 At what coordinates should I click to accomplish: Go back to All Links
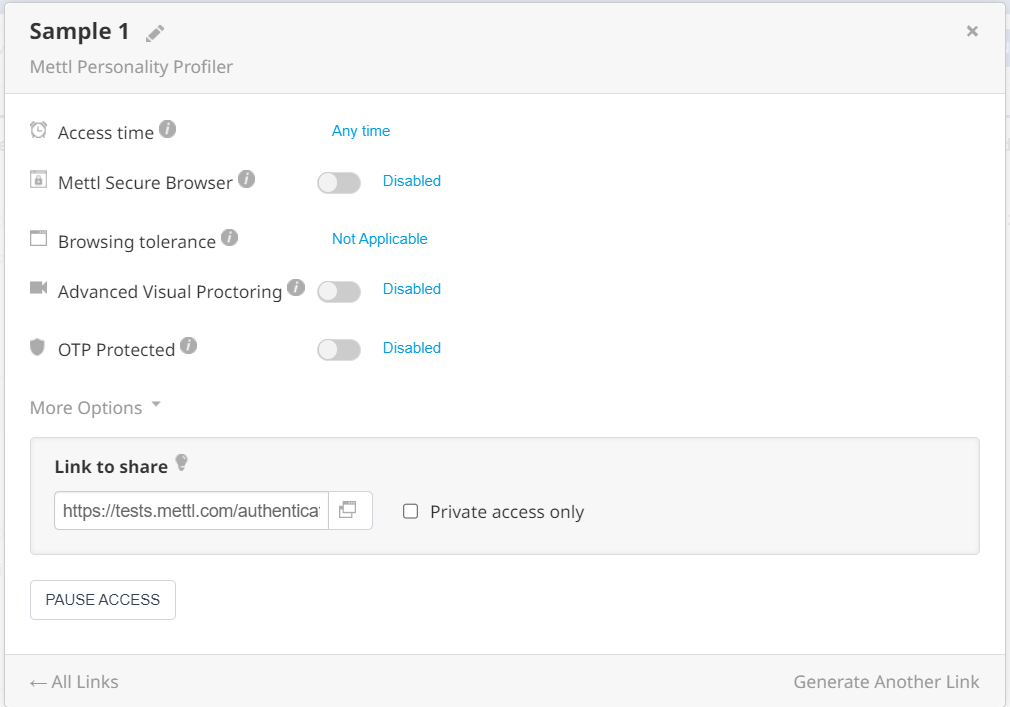tap(74, 682)
